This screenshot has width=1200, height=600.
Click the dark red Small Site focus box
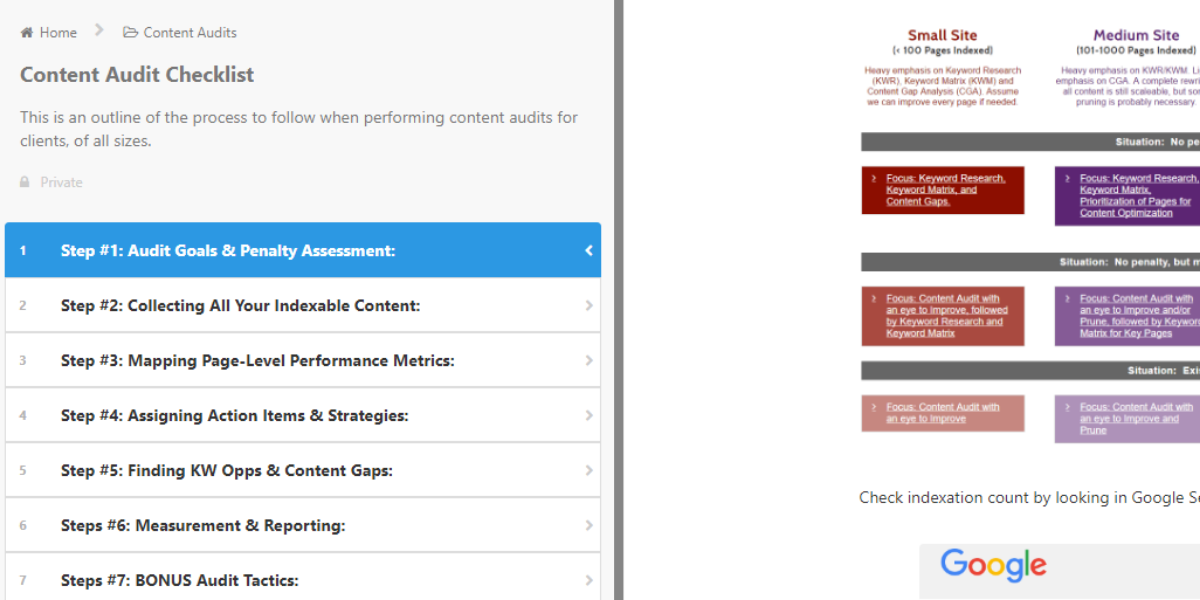coord(943,190)
